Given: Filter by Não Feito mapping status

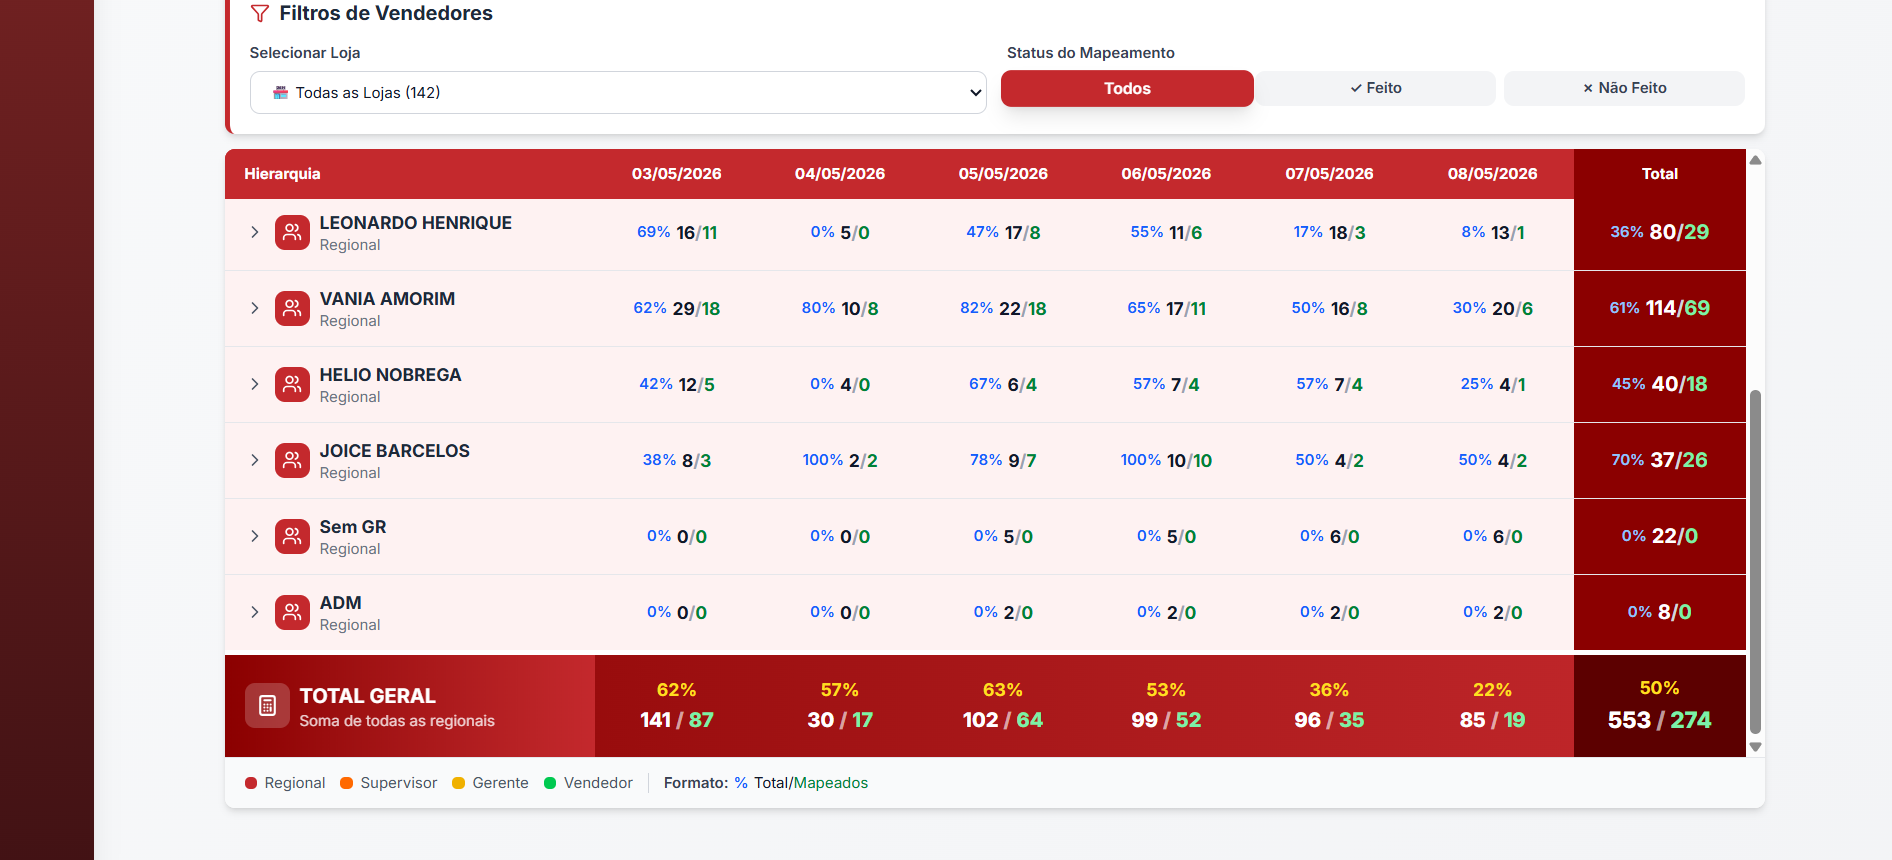Looking at the screenshot, I should pyautogui.click(x=1624, y=88).
